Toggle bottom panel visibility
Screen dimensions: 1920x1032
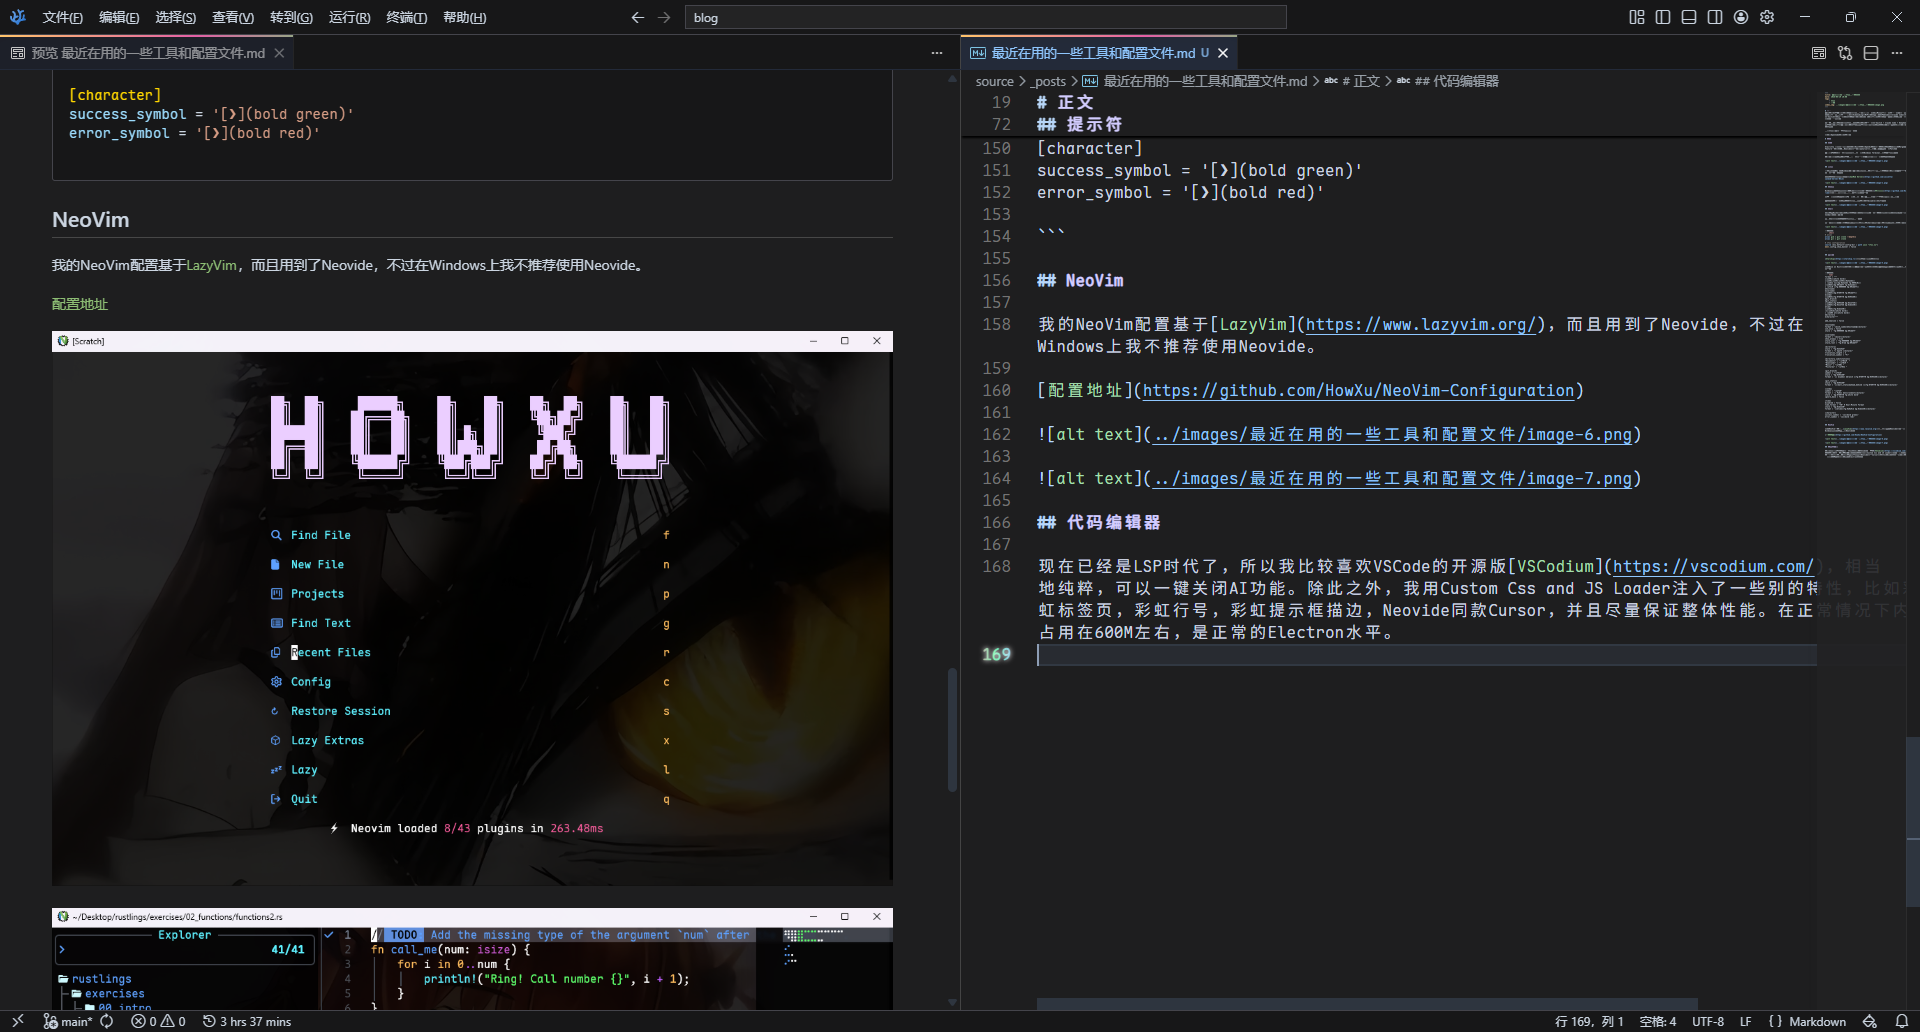(x=1689, y=17)
